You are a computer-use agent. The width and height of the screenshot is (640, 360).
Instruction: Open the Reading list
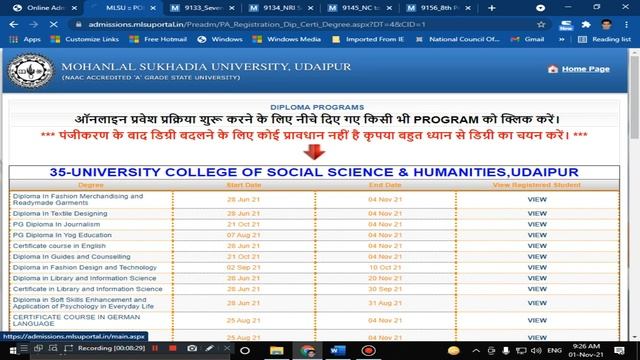tap(604, 39)
